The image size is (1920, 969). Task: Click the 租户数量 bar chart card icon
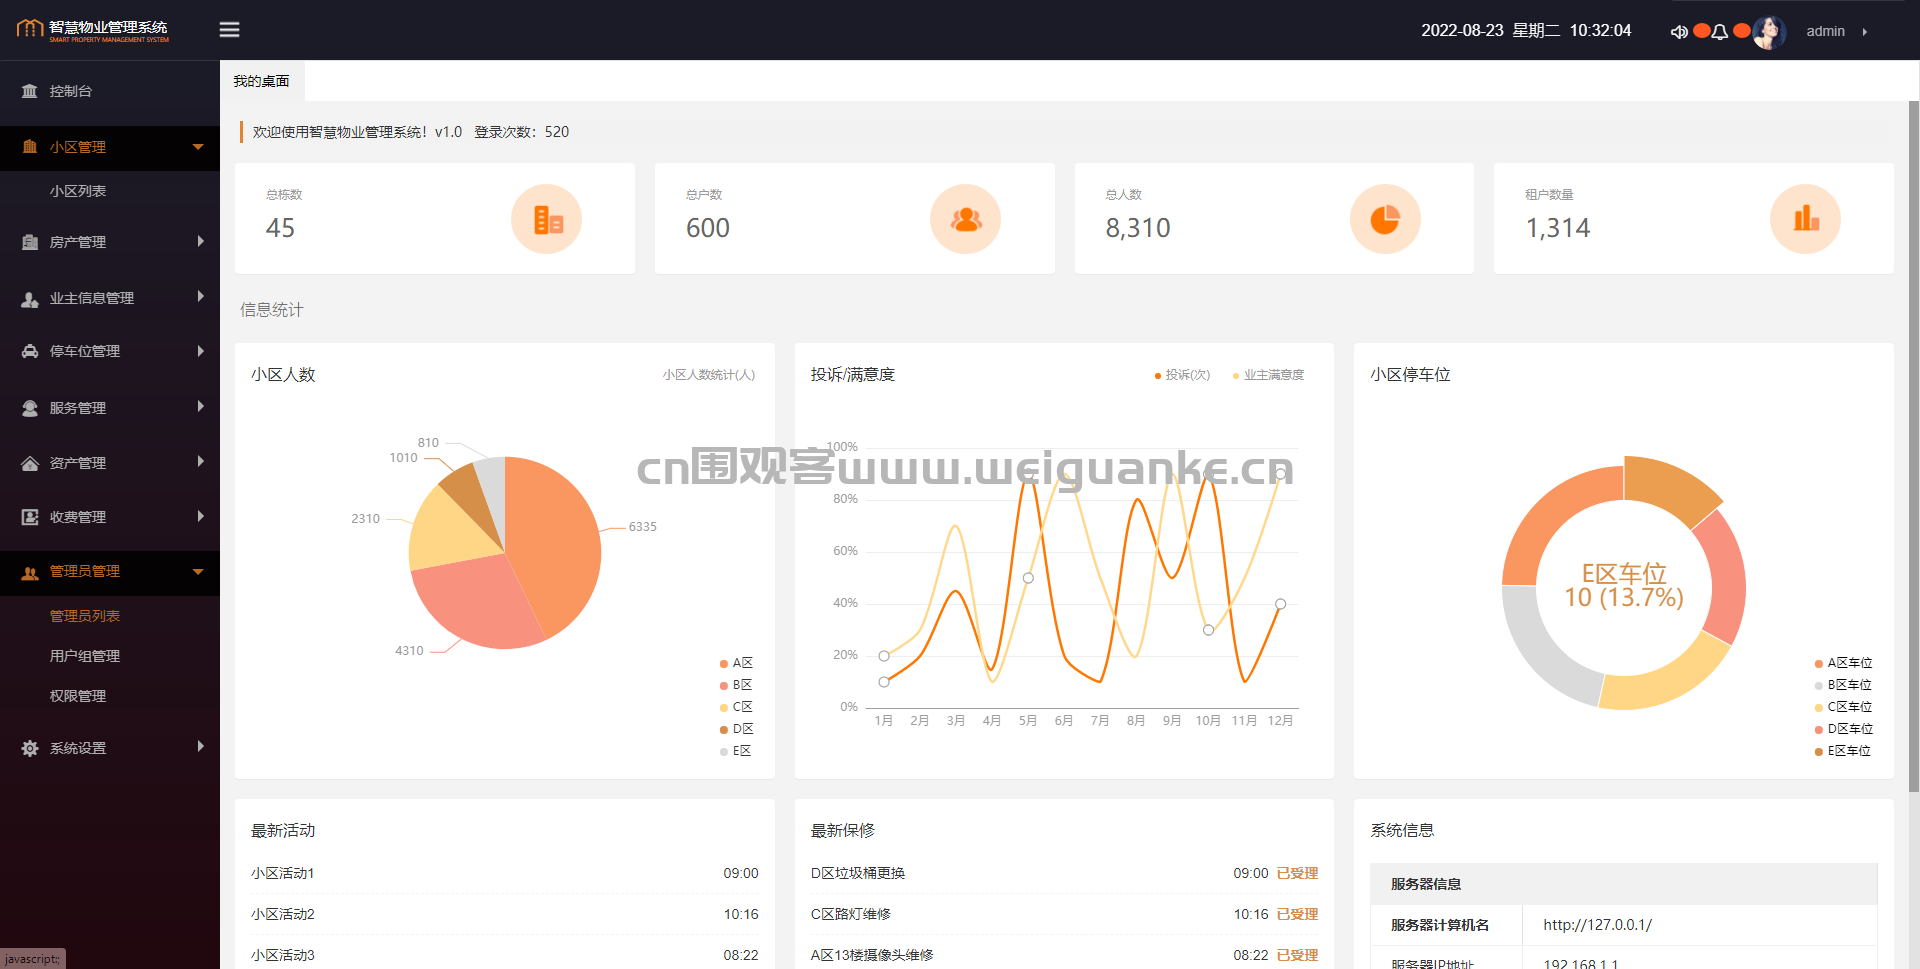(1805, 219)
